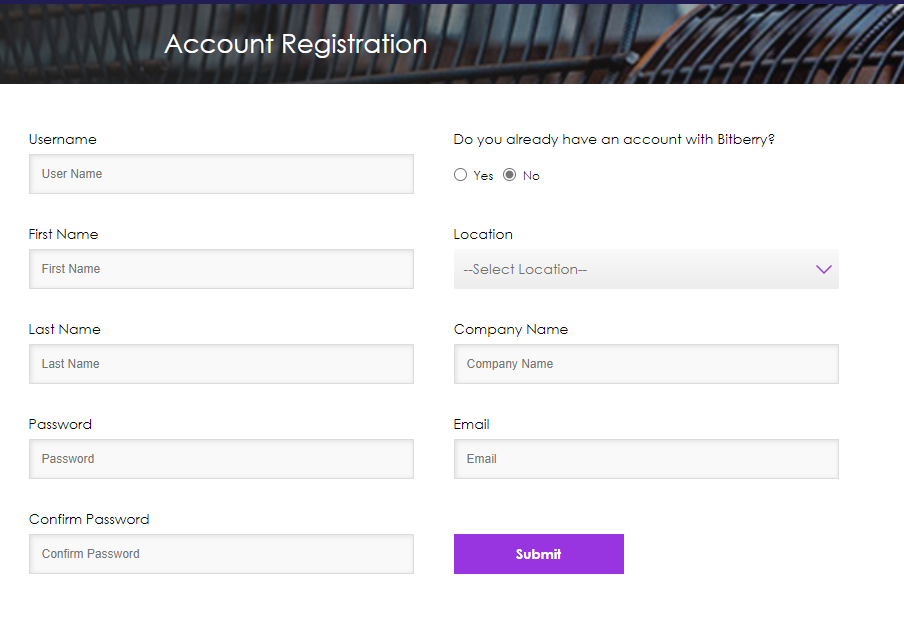The height and width of the screenshot is (642, 904).
Task: Click the No label text
Action: point(531,176)
